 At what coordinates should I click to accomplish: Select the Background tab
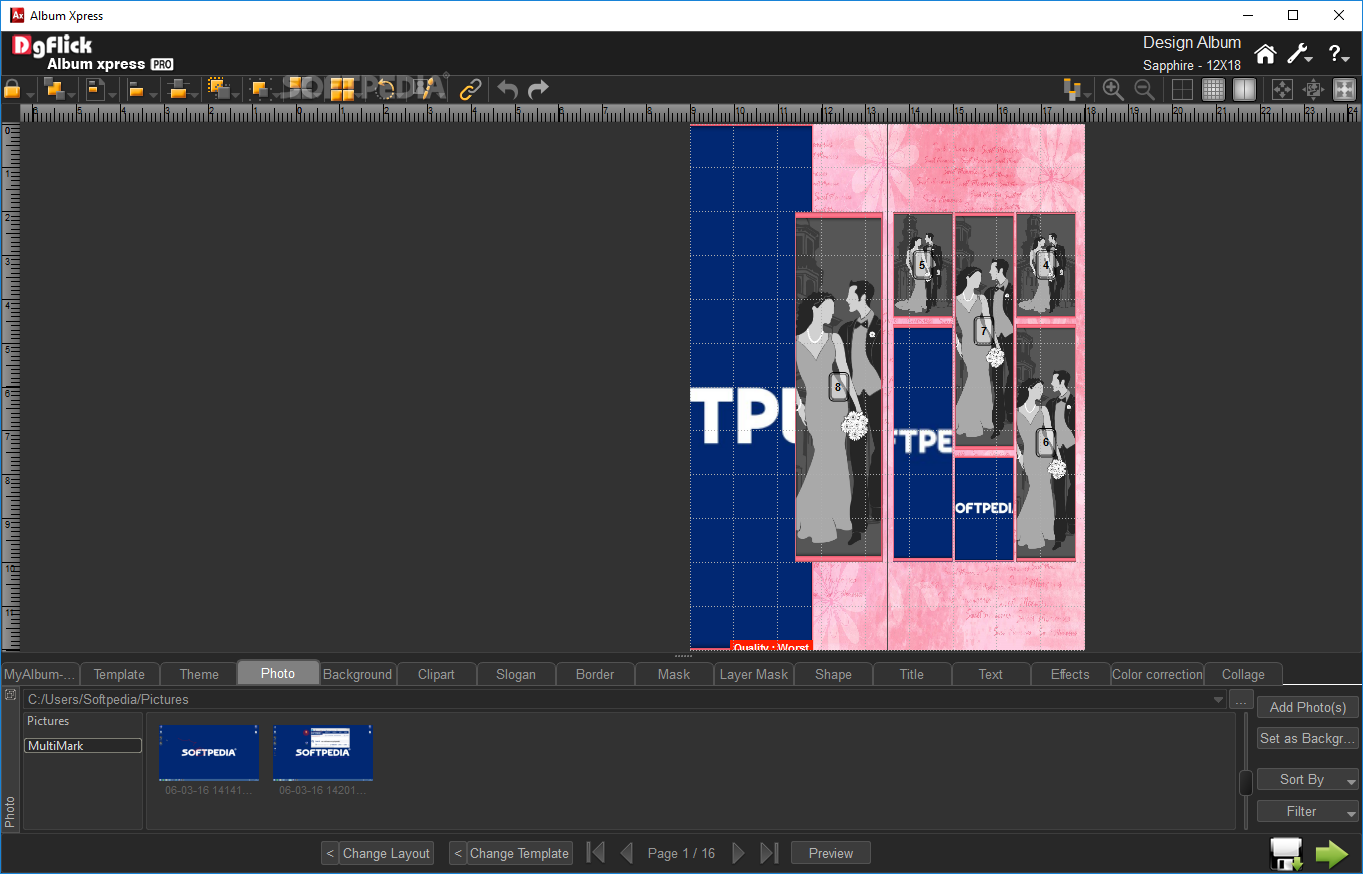click(358, 674)
